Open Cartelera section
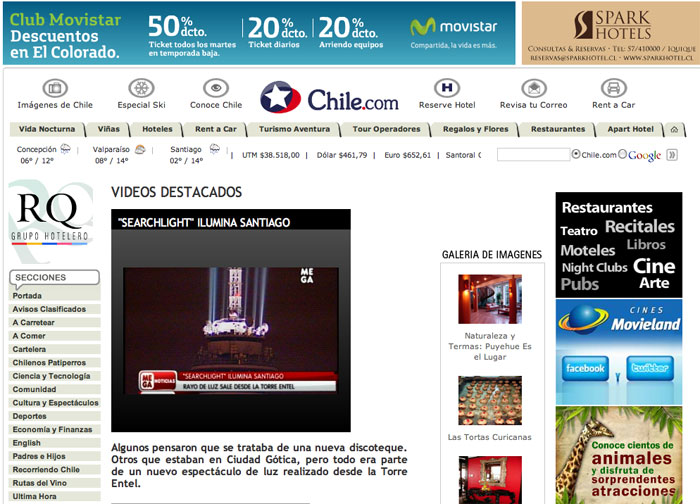Screen dimensions: 700x504 pos(55,349)
